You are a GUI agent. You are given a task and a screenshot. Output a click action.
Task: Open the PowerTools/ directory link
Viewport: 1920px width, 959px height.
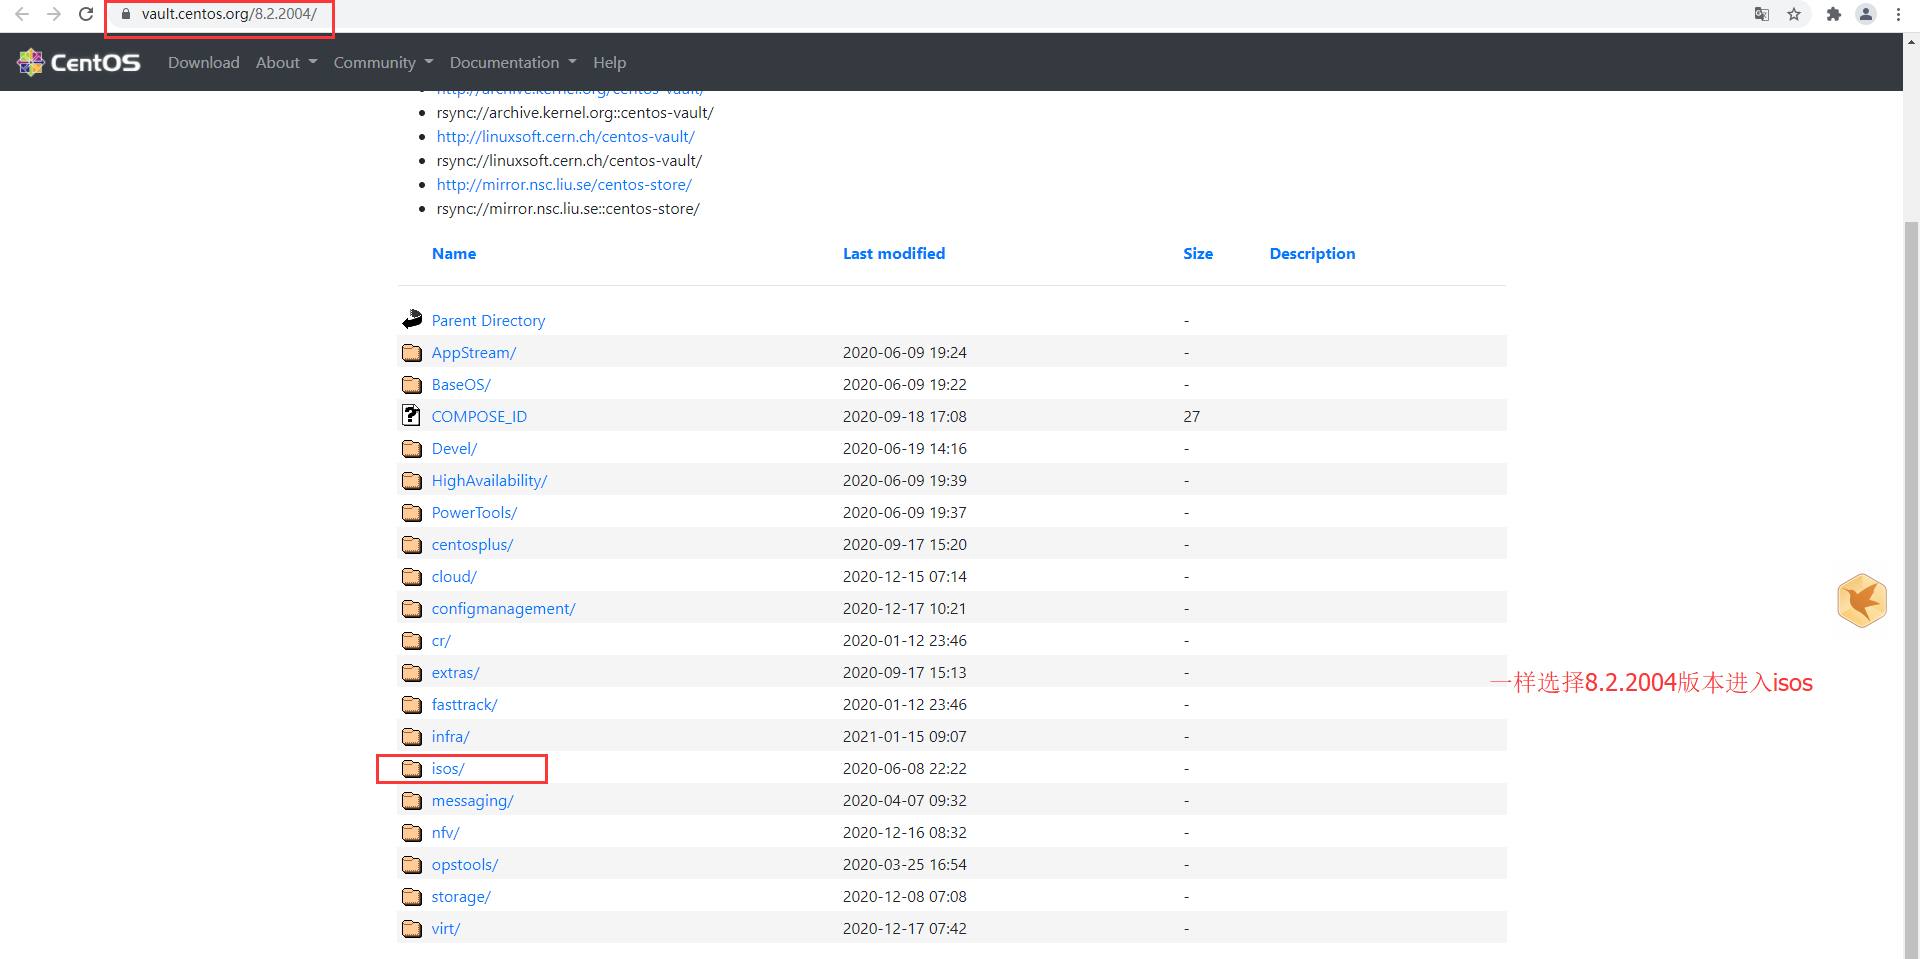[475, 512]
